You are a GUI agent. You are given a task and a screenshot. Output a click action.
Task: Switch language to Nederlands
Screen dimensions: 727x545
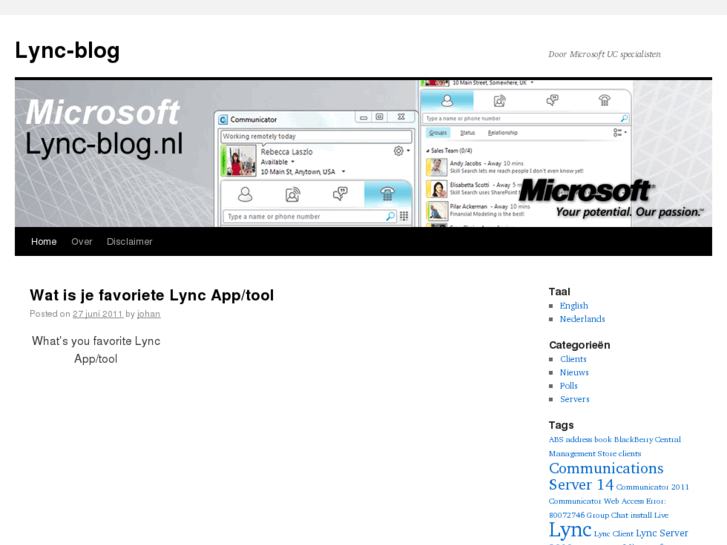(x=582, y=319)
